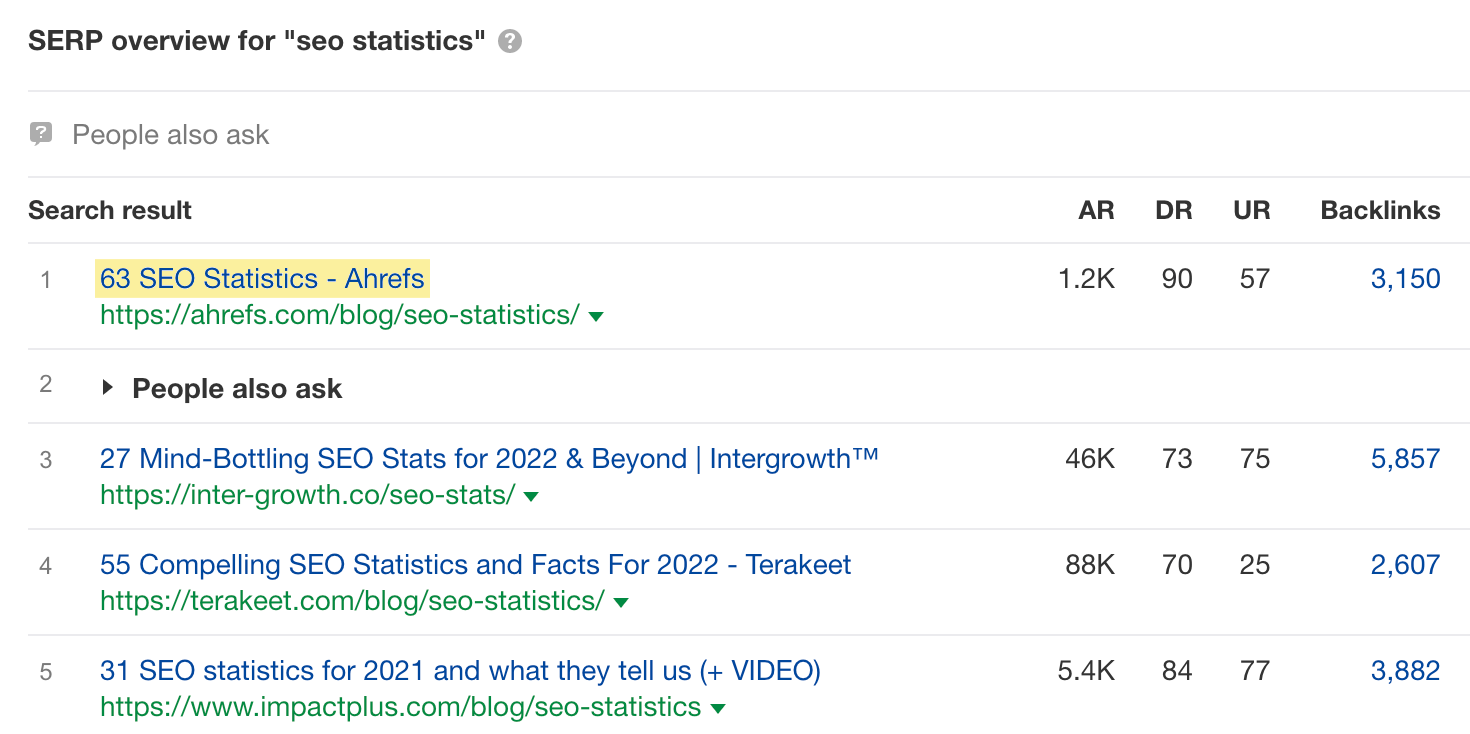Click the DR column header

tap(1174, 210)
